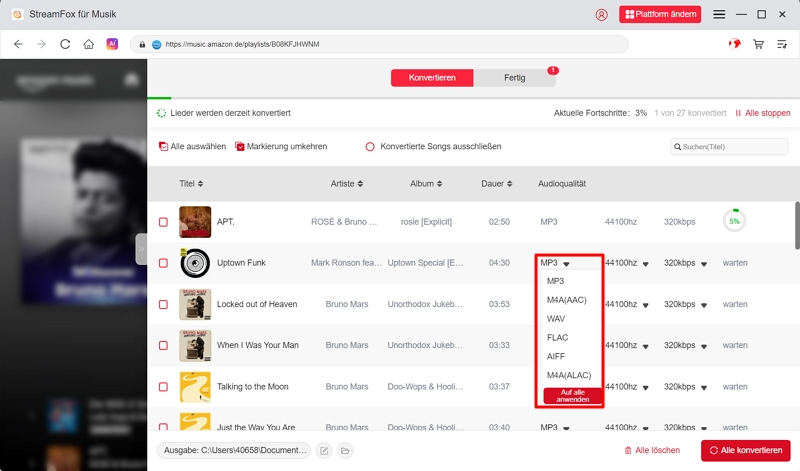The height and width of the screenshot is (471, 800).
Task: Click the browser reload icon
Action: tap(65, 44)
